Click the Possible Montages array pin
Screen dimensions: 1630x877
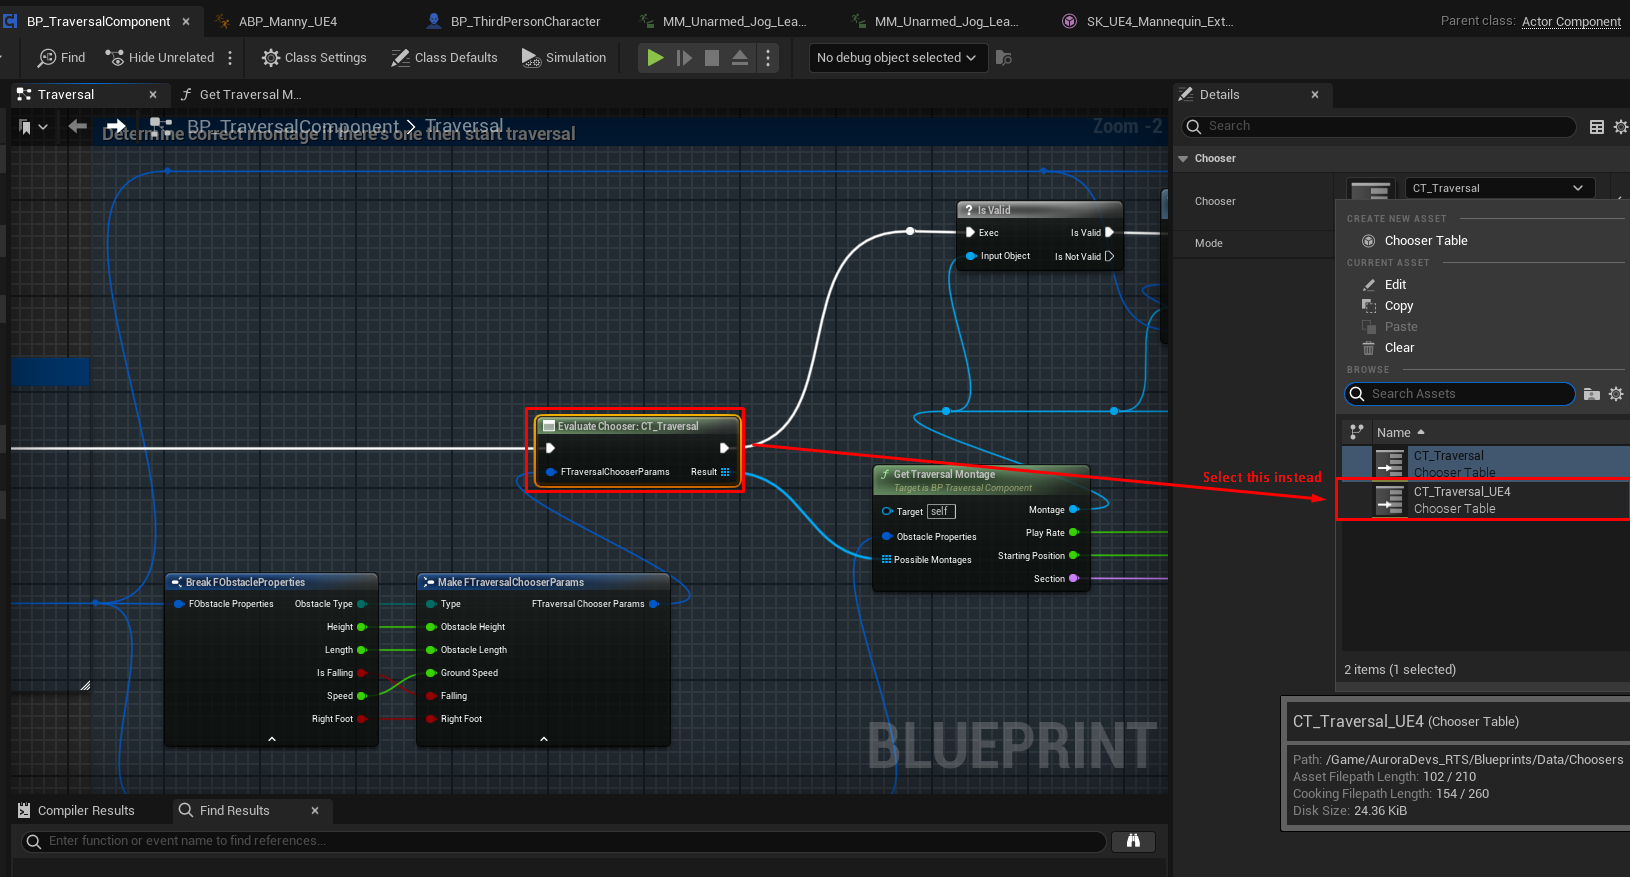point(886,560)
